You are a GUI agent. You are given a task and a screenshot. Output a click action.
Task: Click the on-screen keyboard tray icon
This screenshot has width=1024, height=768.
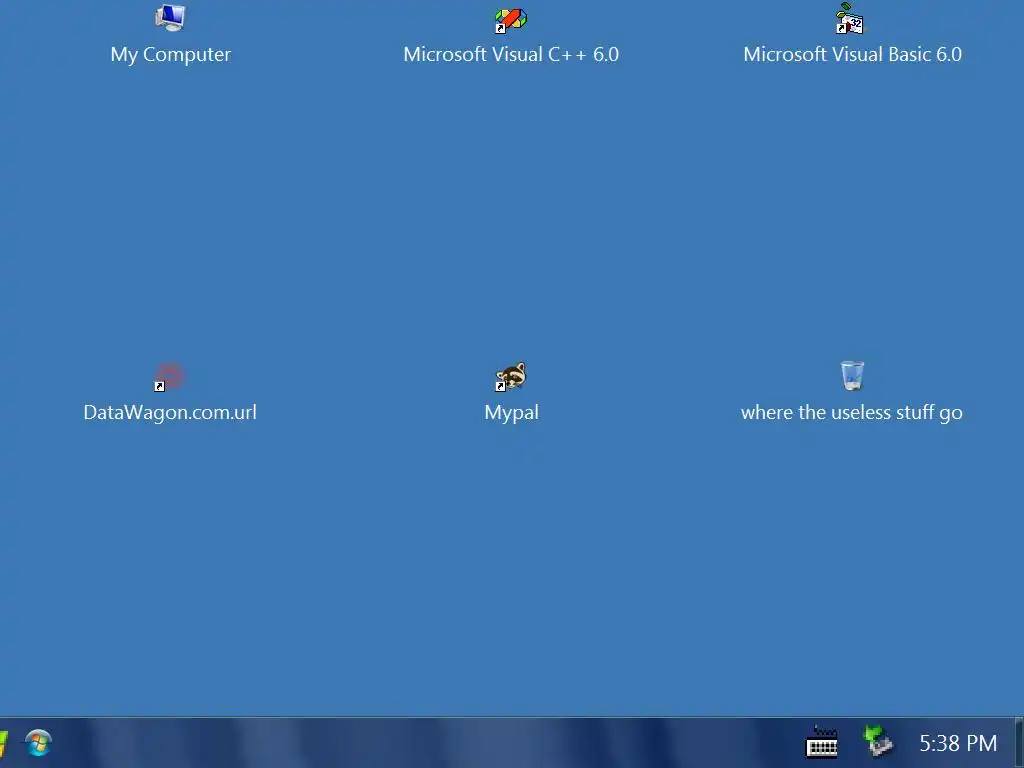pyautogui.click(x=822, y=743)
